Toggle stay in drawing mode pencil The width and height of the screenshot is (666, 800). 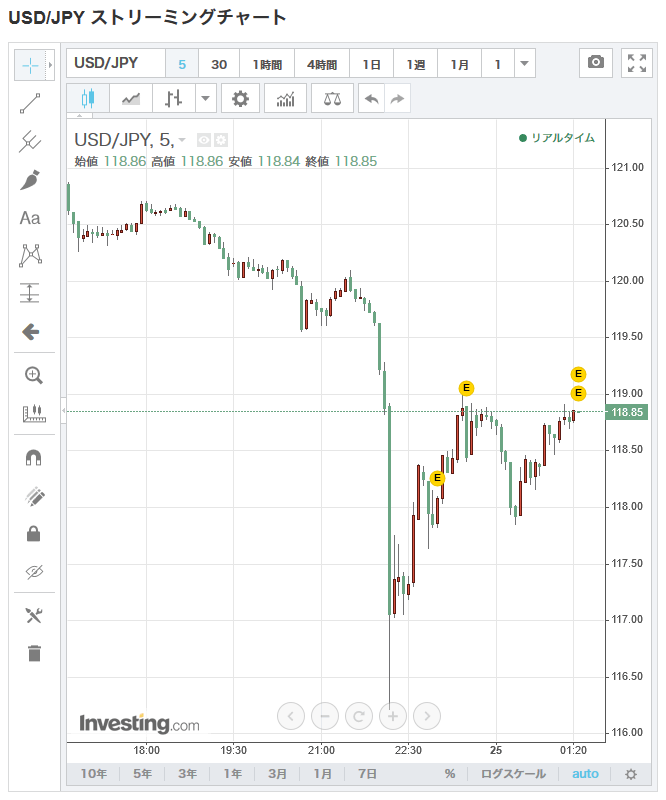pos(34,496)
